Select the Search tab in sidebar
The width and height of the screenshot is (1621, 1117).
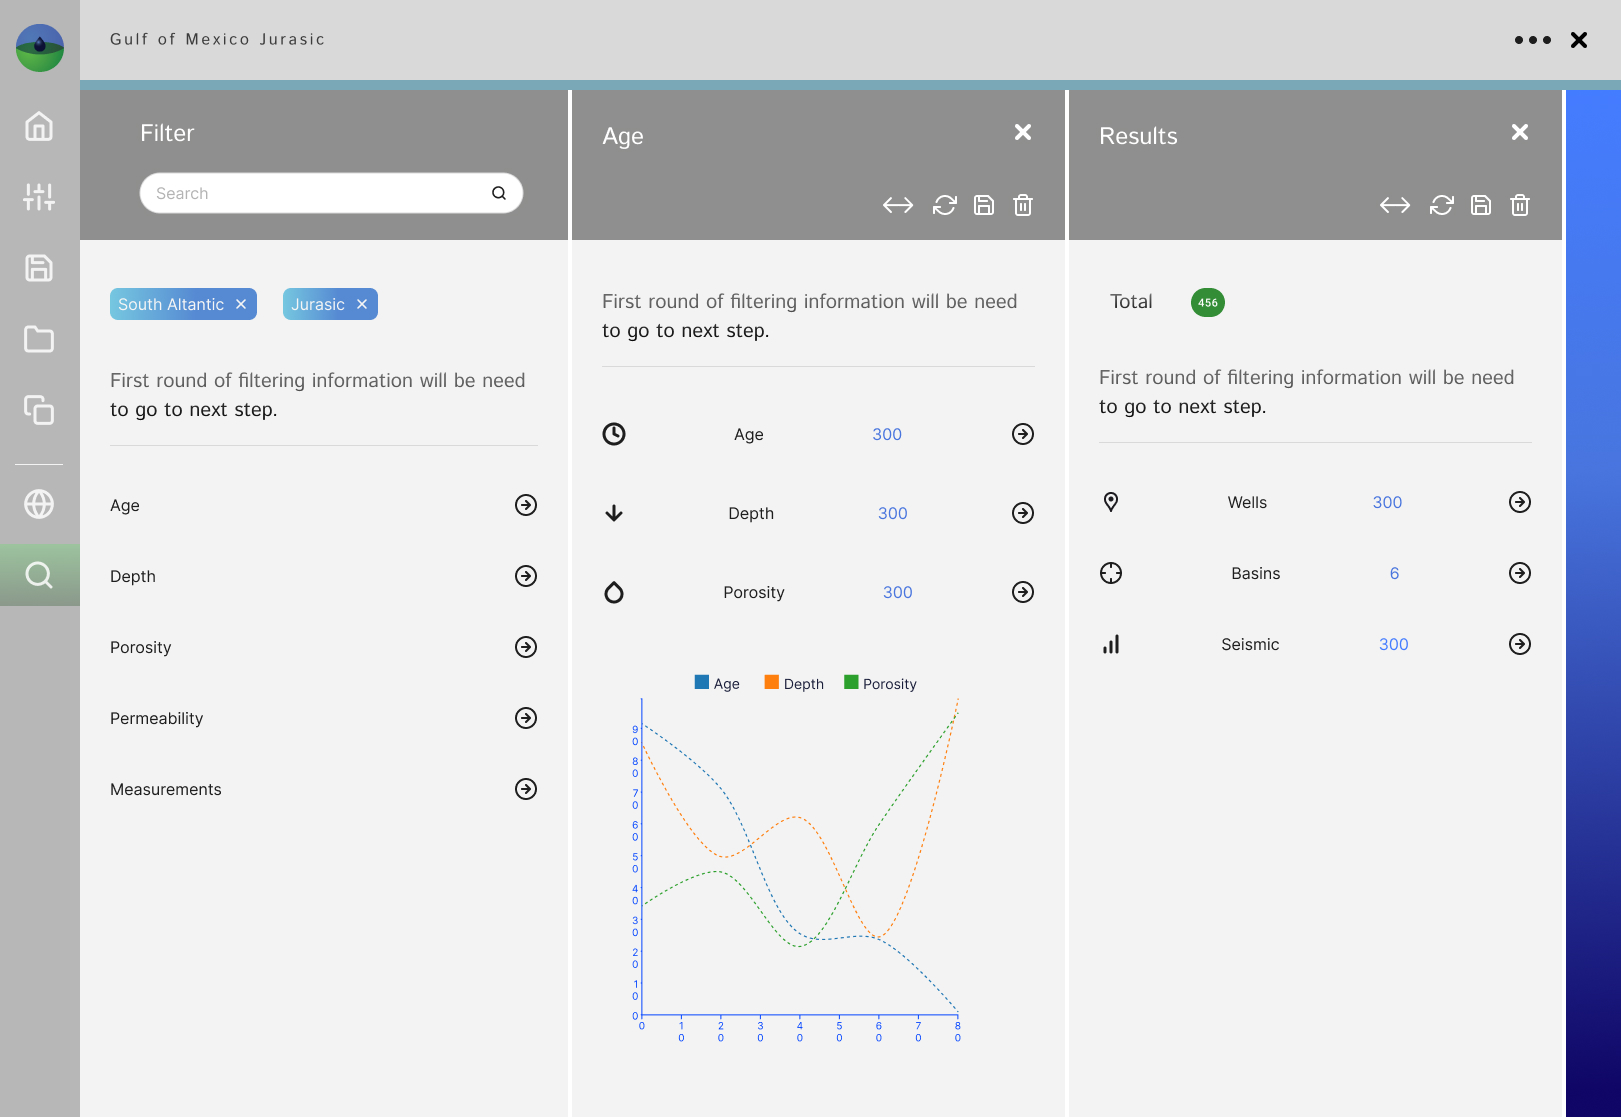coord(39,575)
